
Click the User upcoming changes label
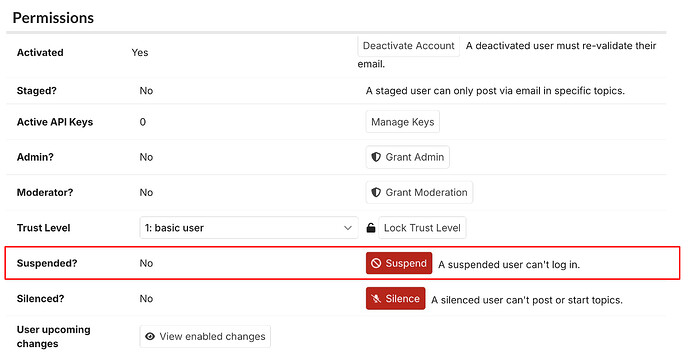(54, 337)
